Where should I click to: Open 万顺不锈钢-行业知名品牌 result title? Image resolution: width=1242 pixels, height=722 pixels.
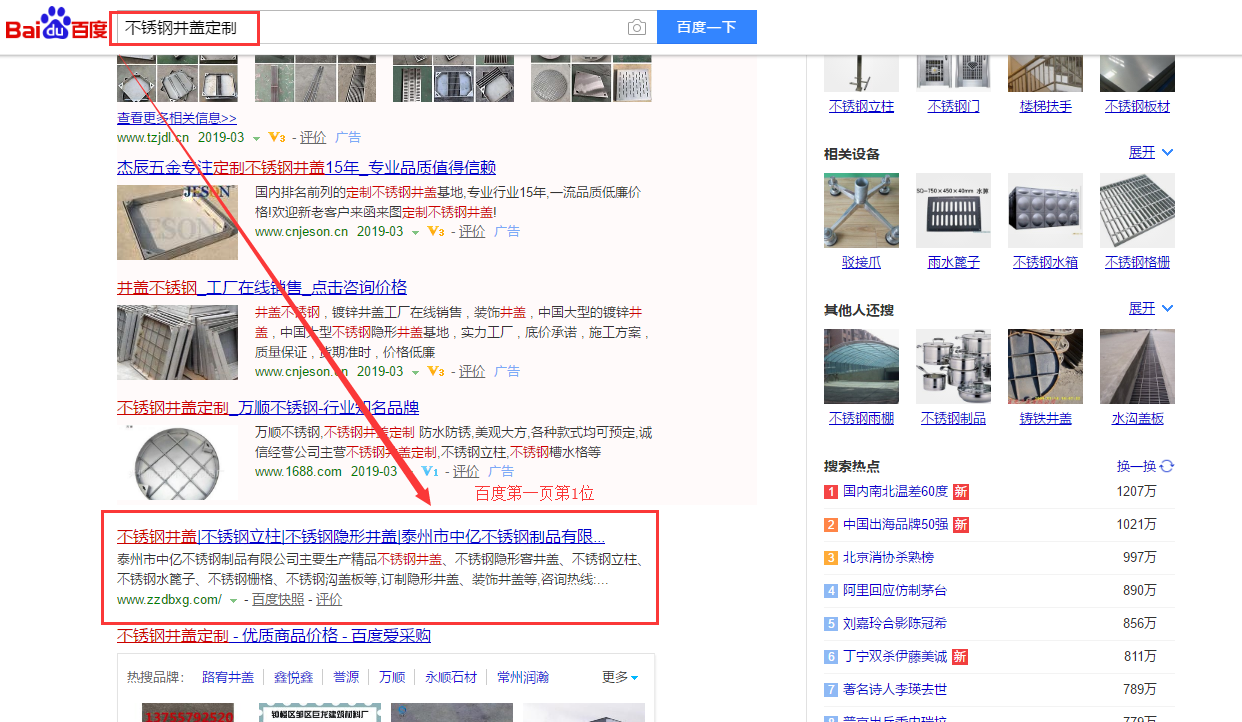[268, 407]
